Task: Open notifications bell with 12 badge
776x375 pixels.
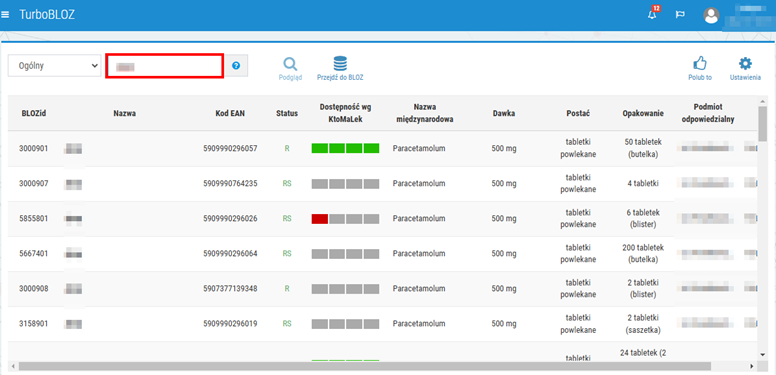Action: coord(653,14)
